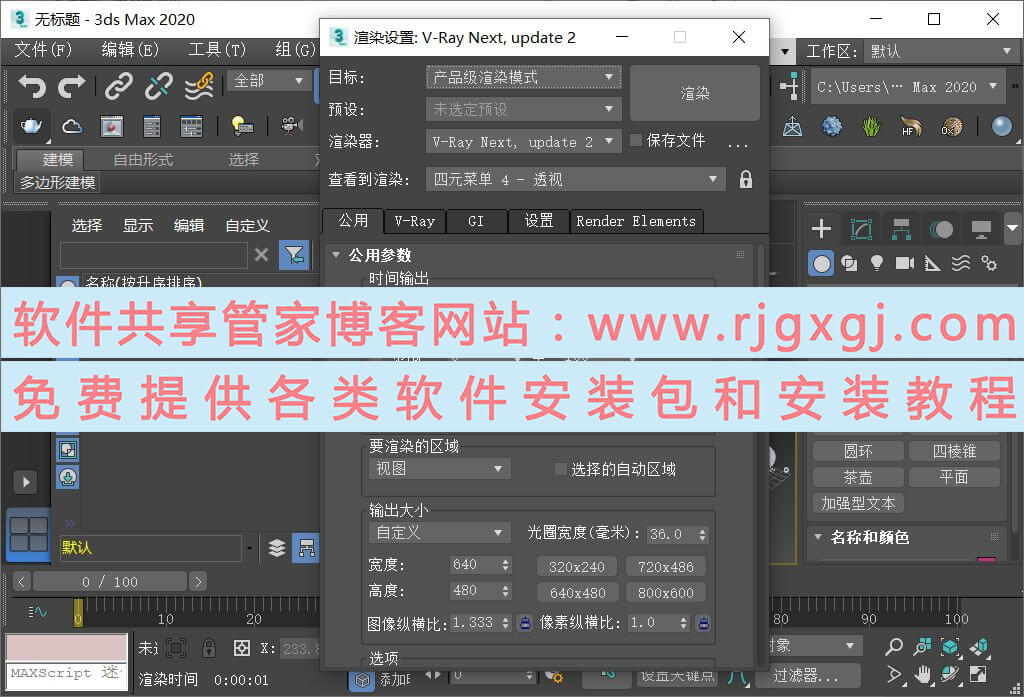Click the Undo arrow in the main toolbar

(32, 86)
